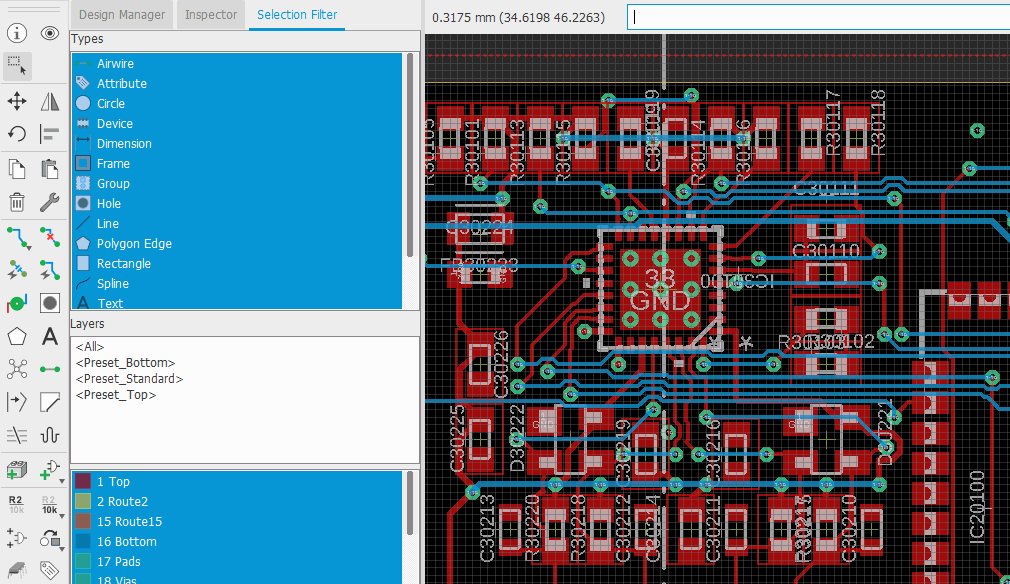Screen dimensions: 1010x584
Task: Expand the R2 10k value tool dropdown
Action: click(62, 516)
